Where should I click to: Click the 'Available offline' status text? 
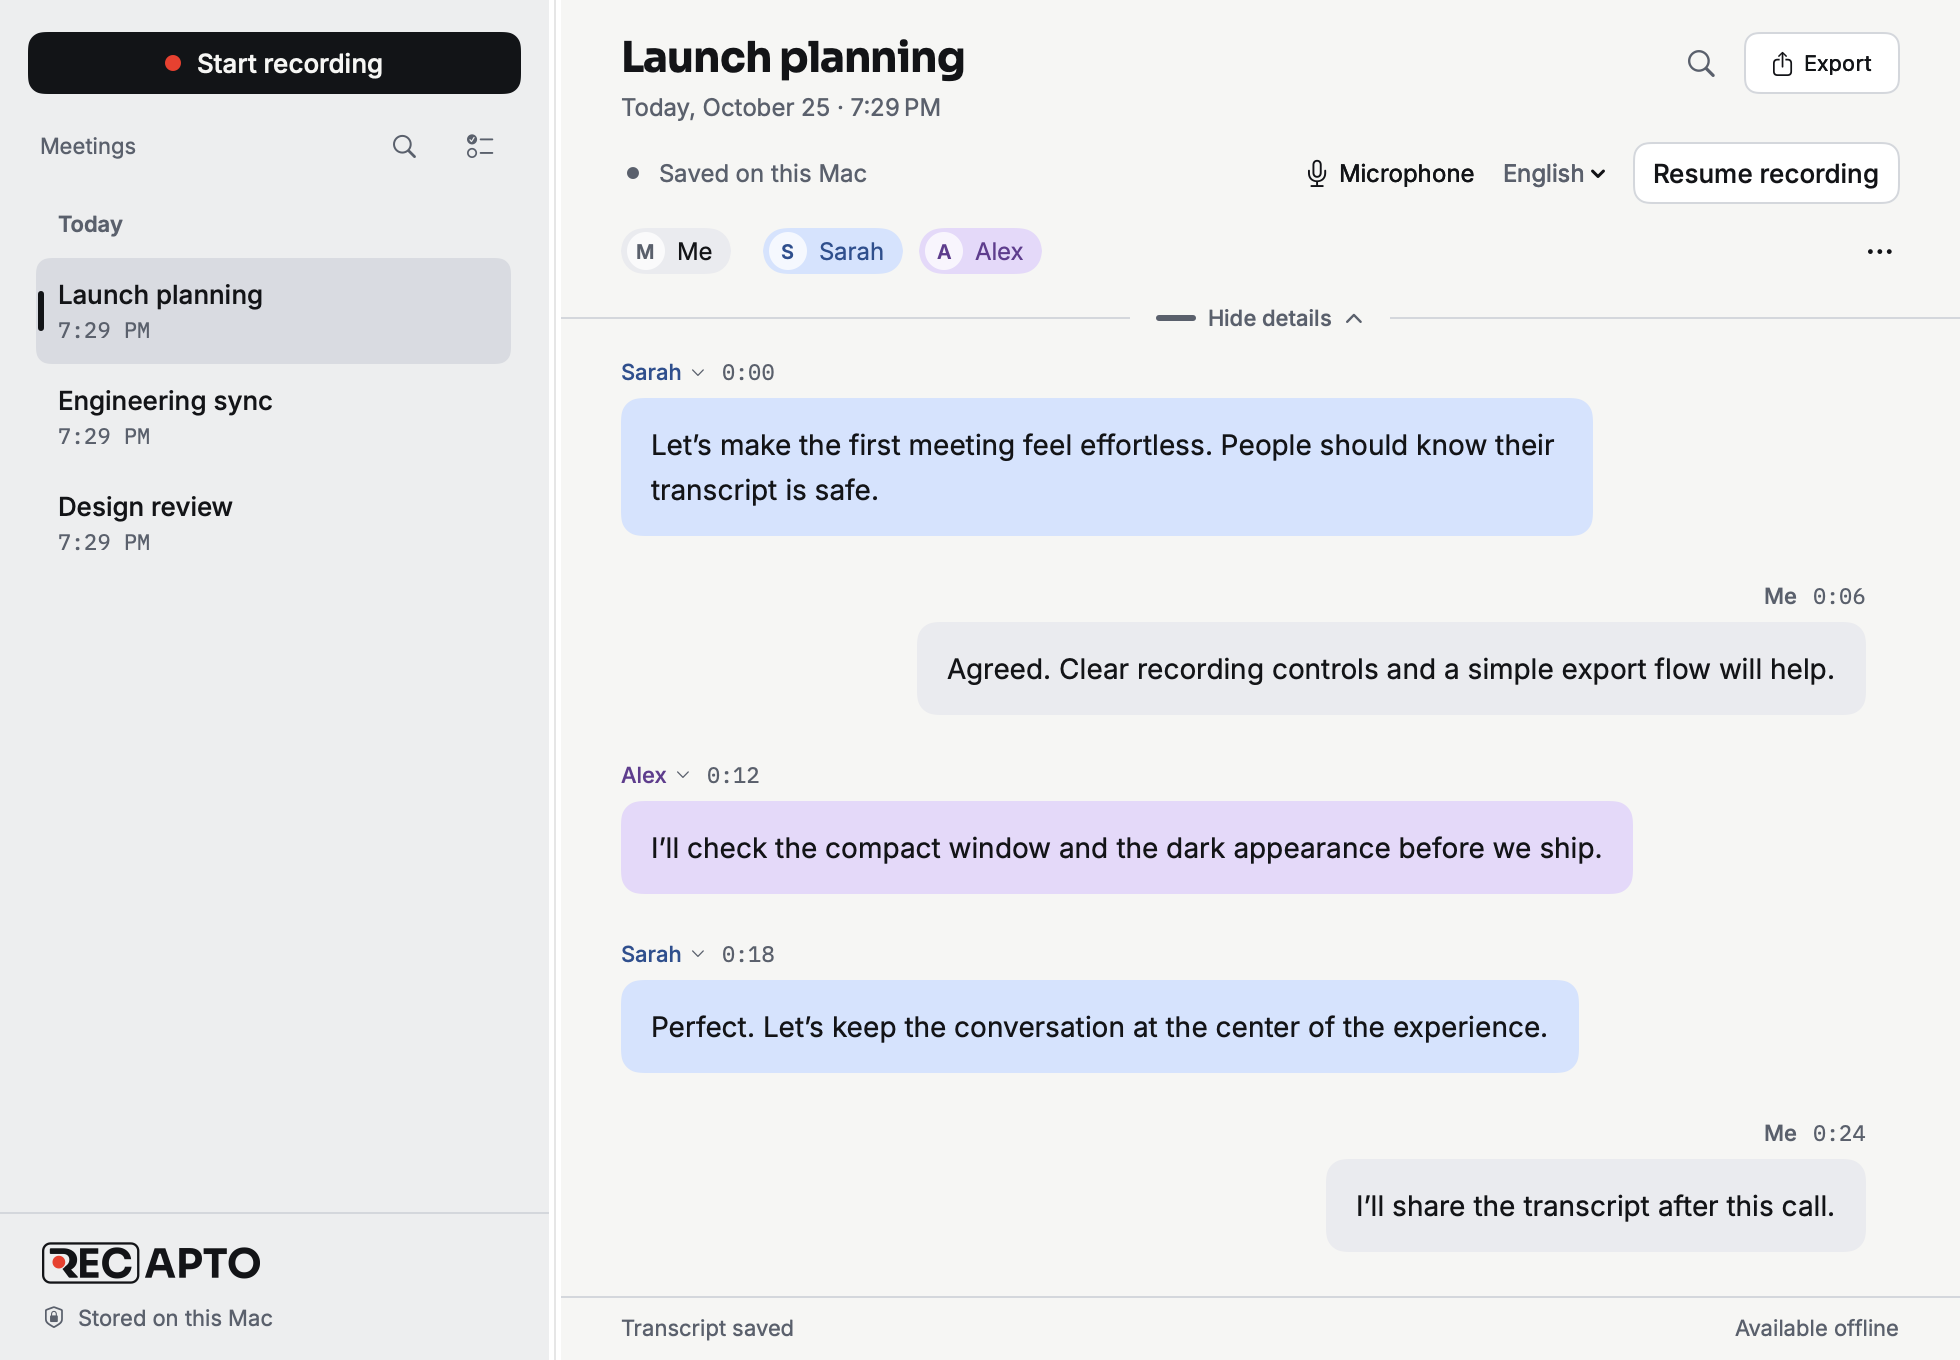point(1816,1328)
